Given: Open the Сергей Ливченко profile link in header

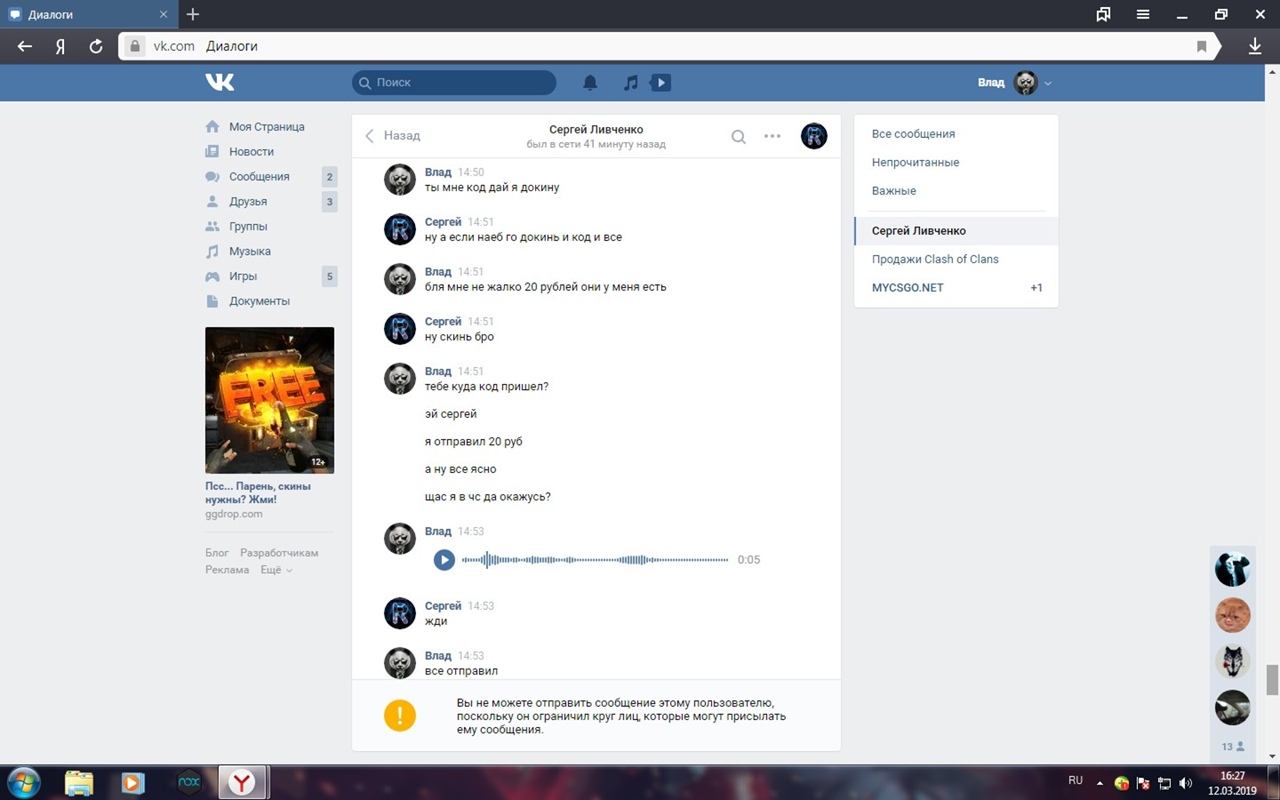Looking at the screenshot, I should click(596, 129).
